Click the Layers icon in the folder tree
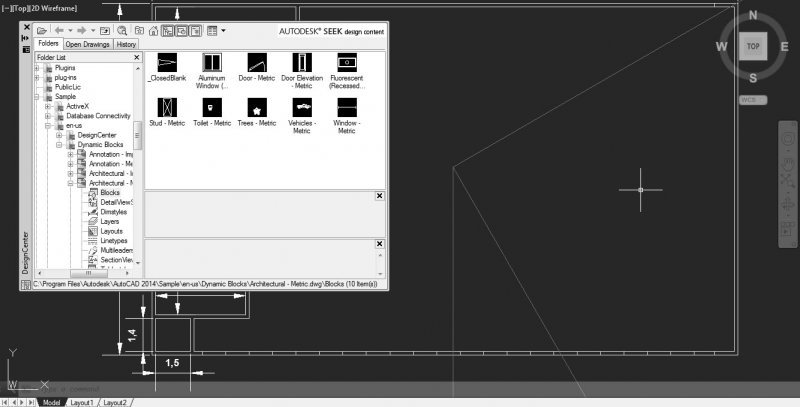800x407 pixels. 93,221
